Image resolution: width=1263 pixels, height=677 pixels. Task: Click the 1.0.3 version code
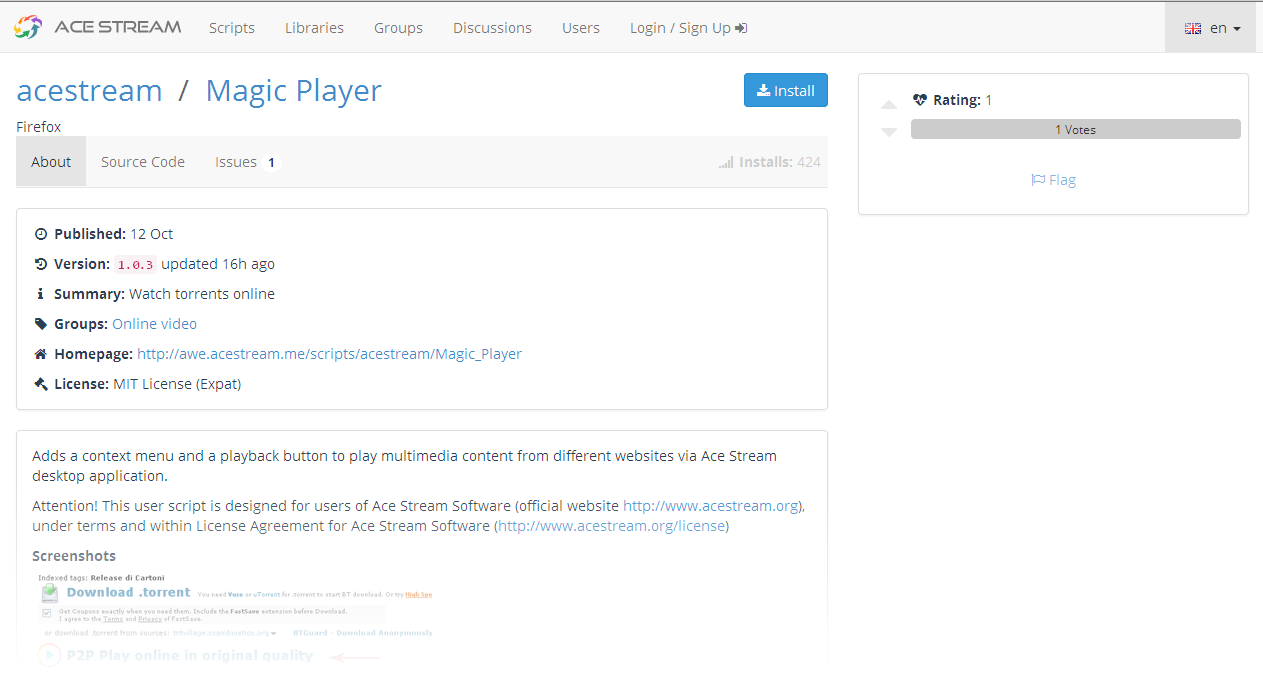(x=135, y=265)
